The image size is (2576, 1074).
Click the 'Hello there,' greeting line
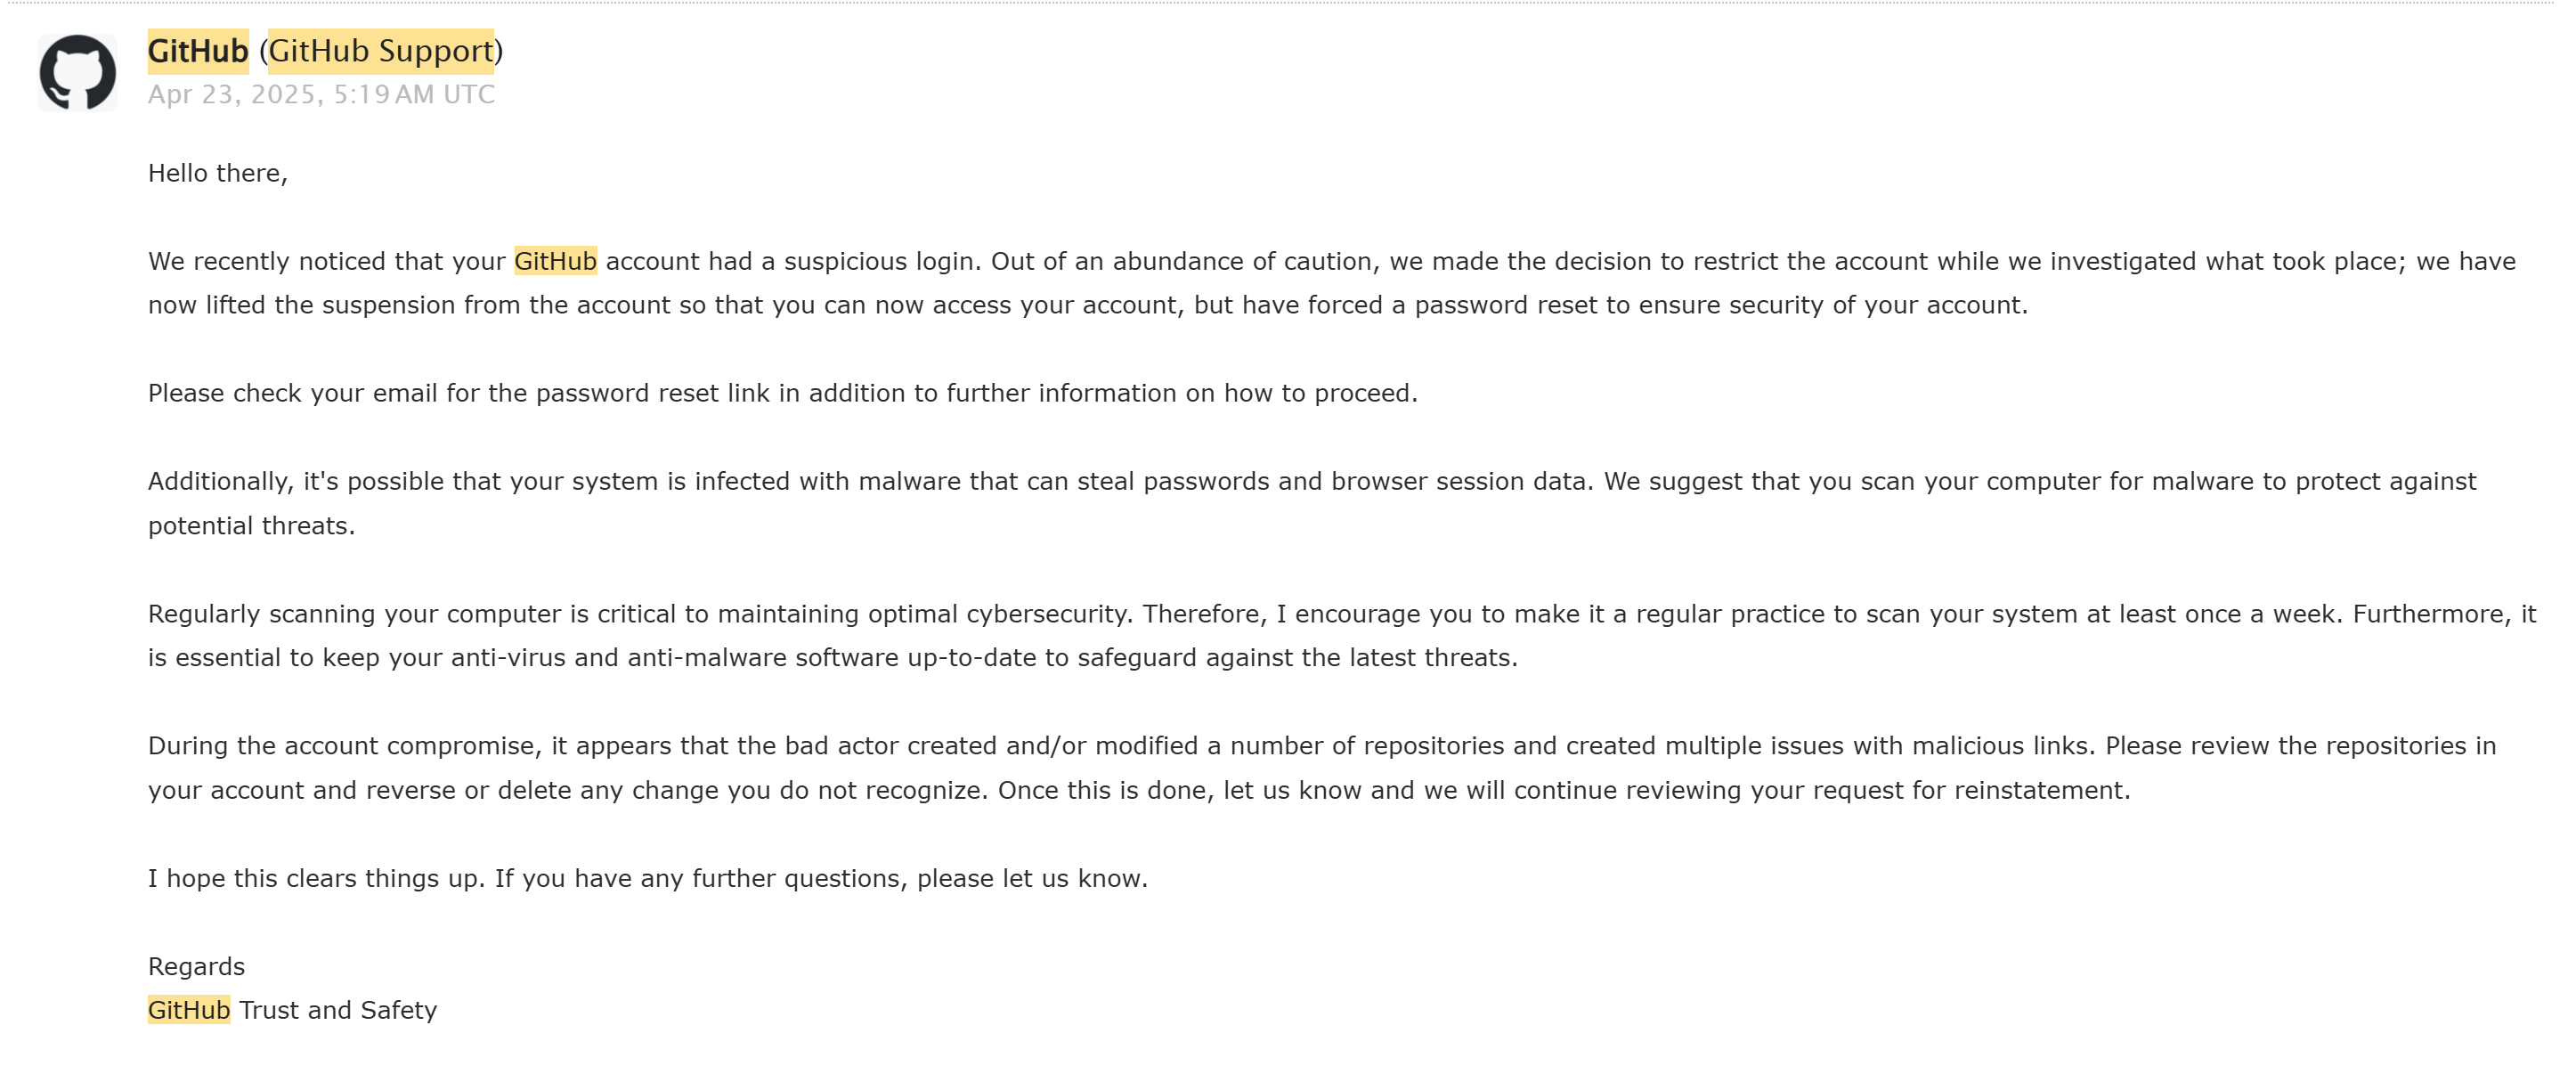click(x=218, y=173)
